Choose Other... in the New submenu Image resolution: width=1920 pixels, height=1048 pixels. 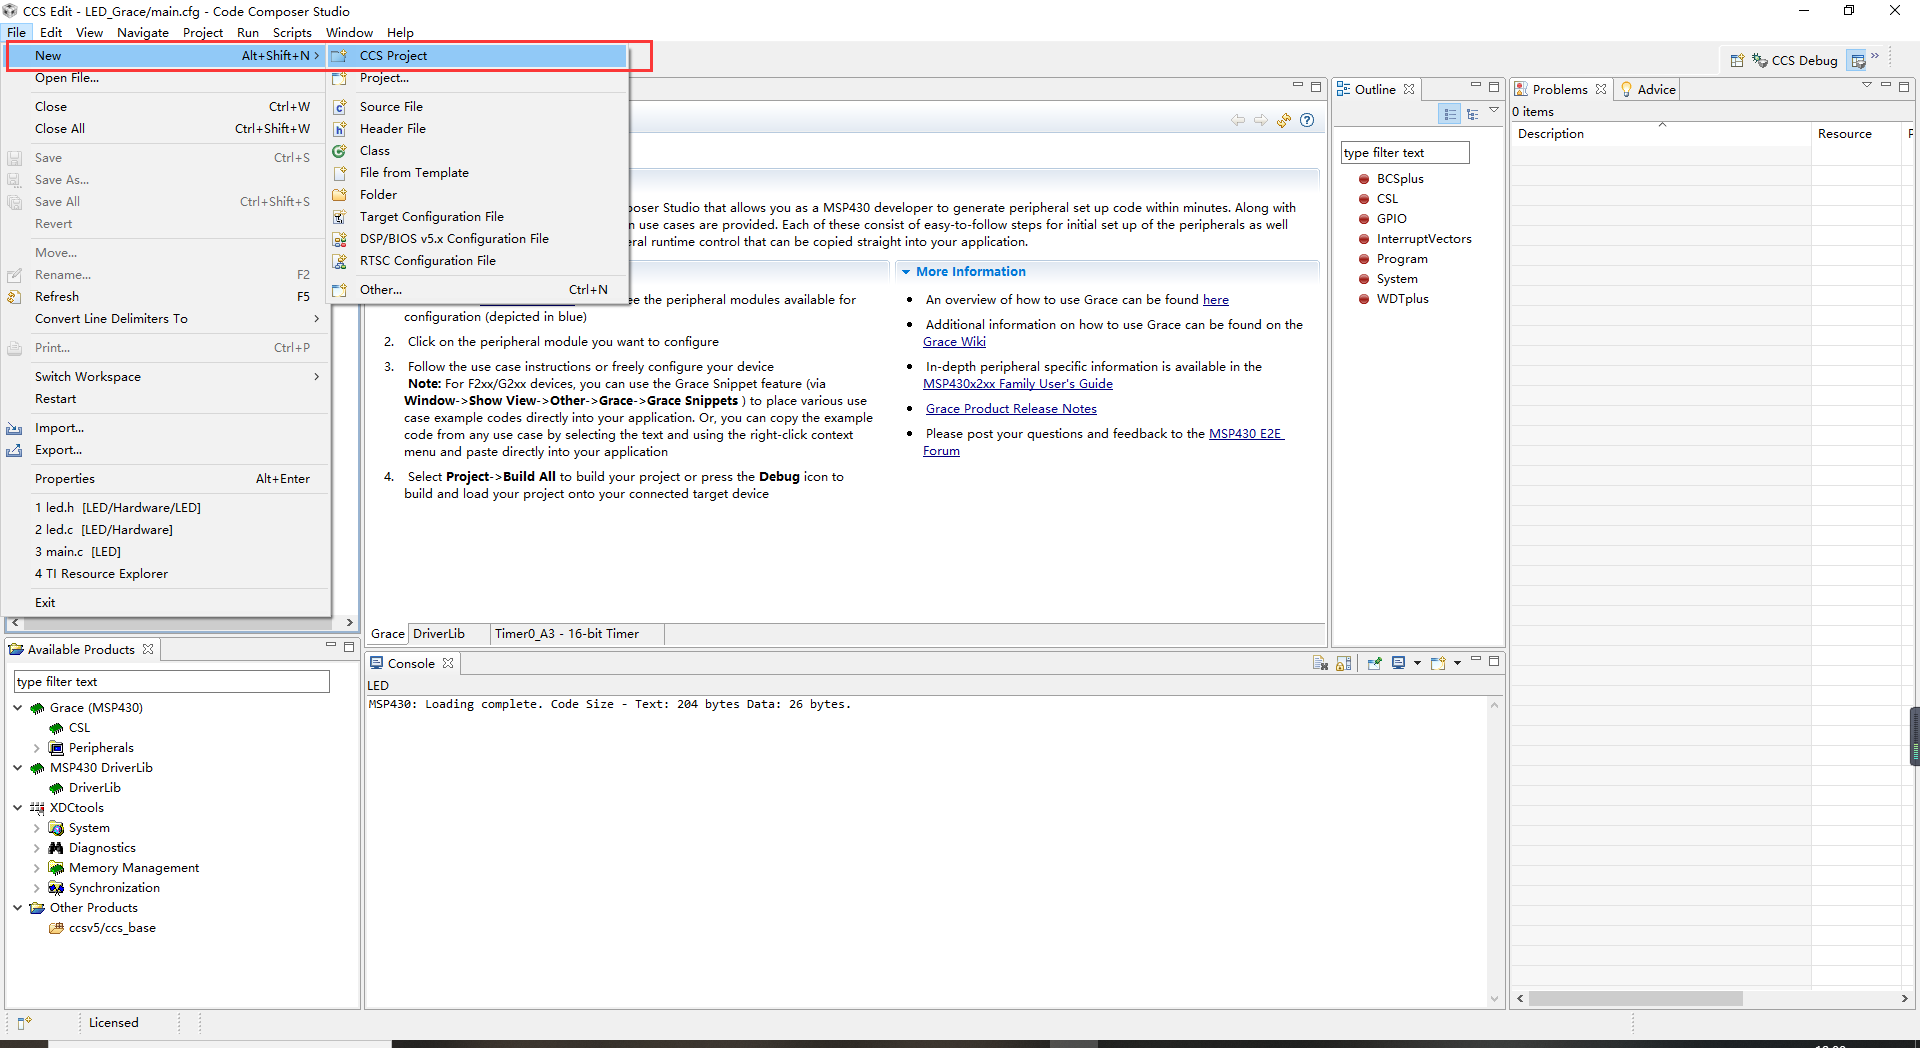pos(479,290)
